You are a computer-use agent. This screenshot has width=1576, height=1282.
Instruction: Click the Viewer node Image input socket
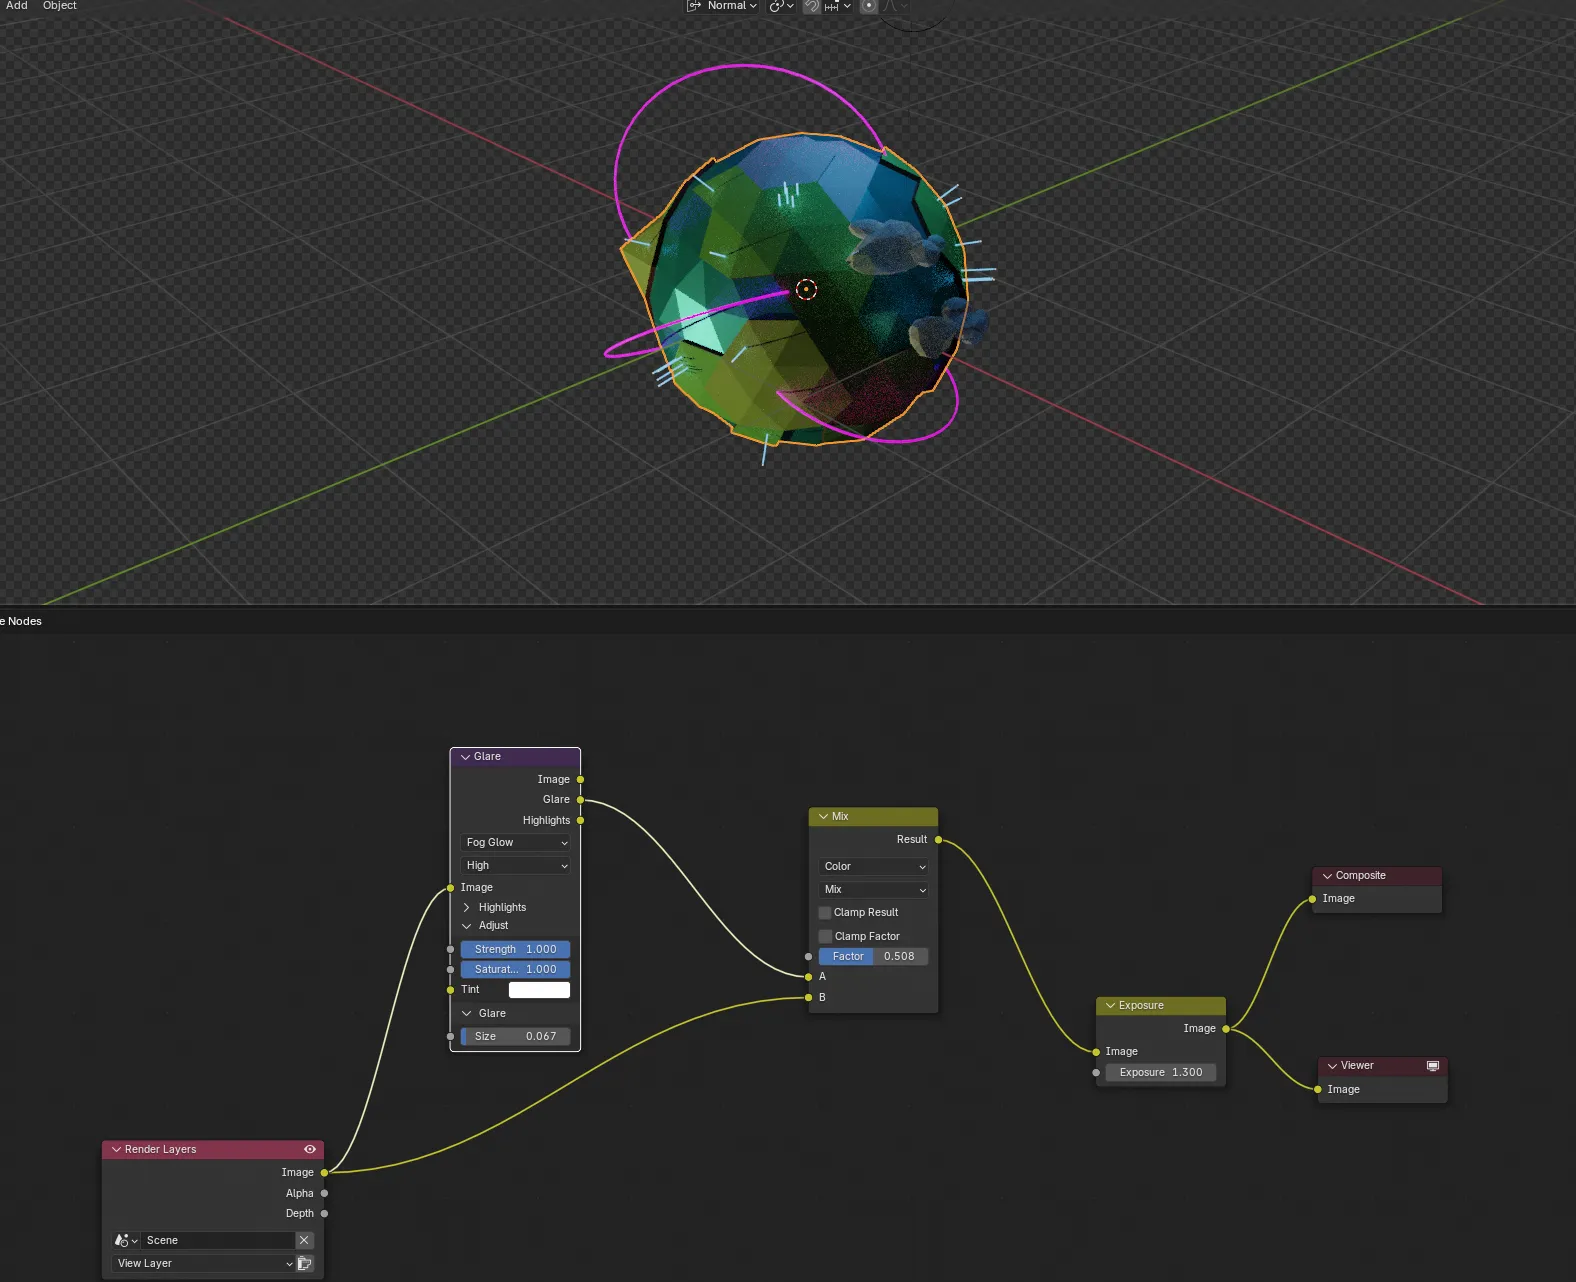[1318, 1089]
